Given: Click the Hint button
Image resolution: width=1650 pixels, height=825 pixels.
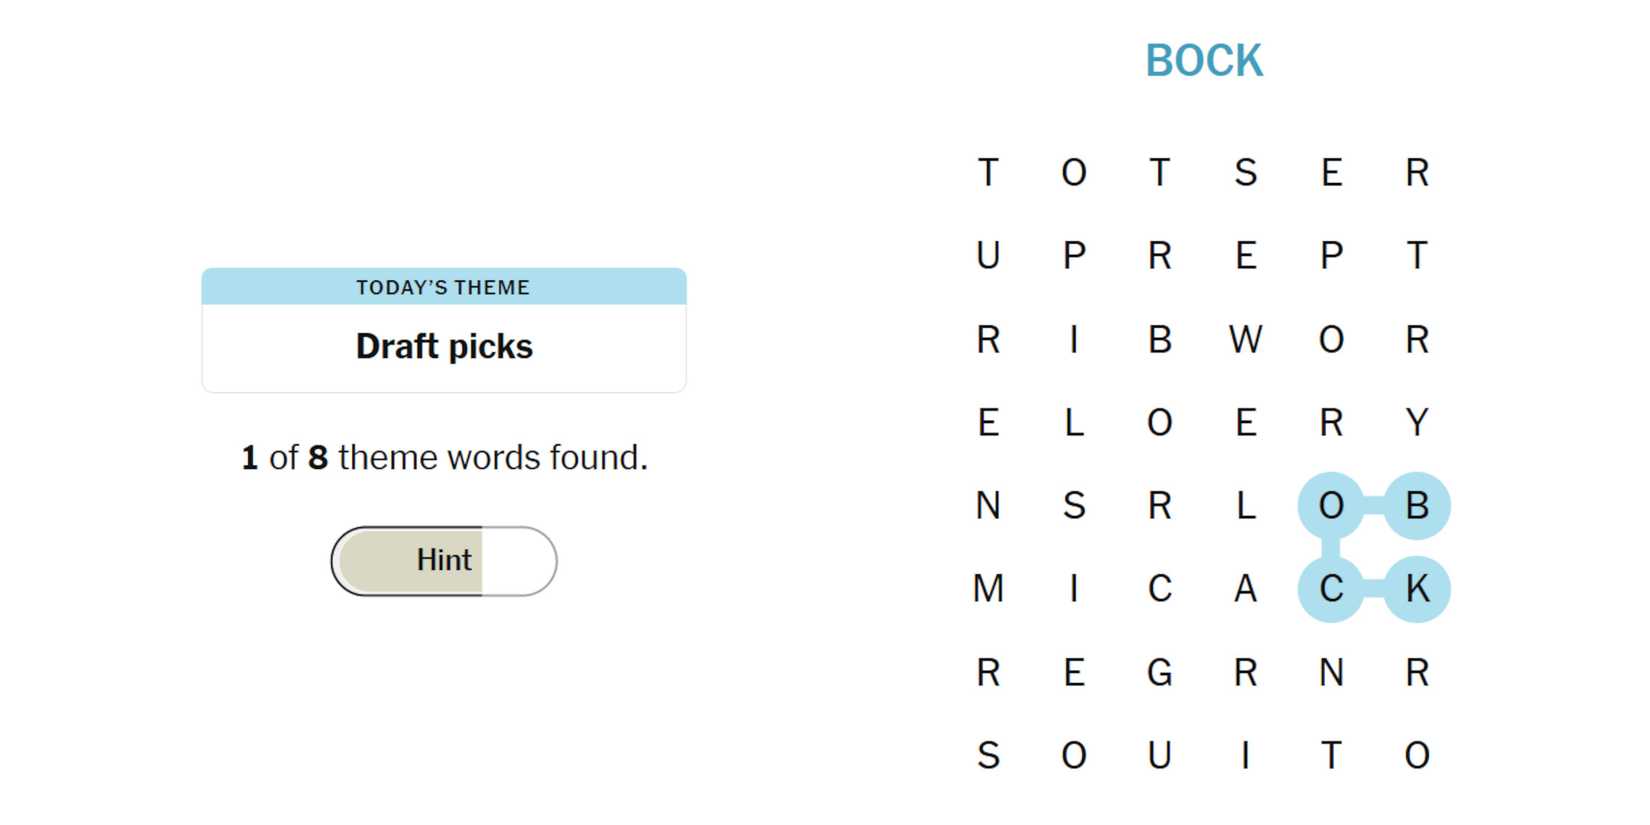Looking at the screenshot, I should [x=444, y=561].
